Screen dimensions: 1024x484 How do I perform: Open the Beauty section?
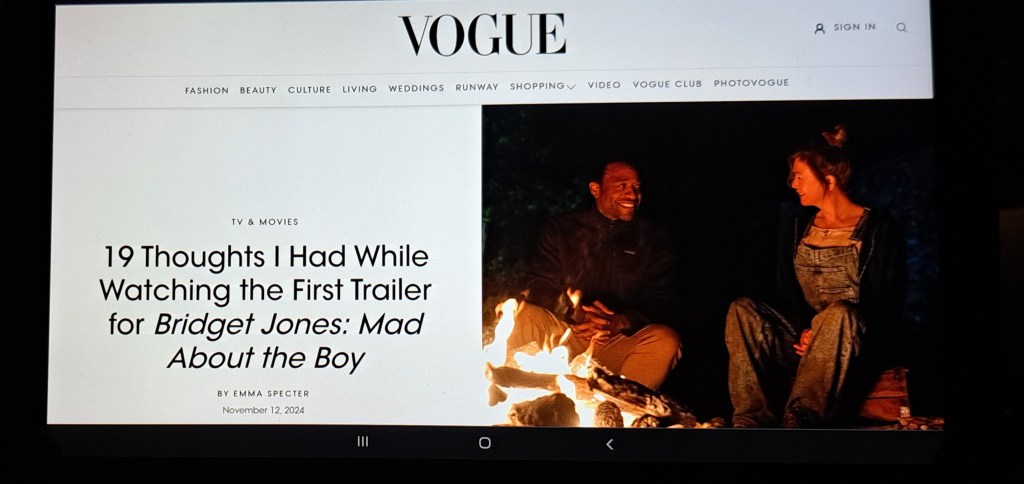click(x=258, y=90)
